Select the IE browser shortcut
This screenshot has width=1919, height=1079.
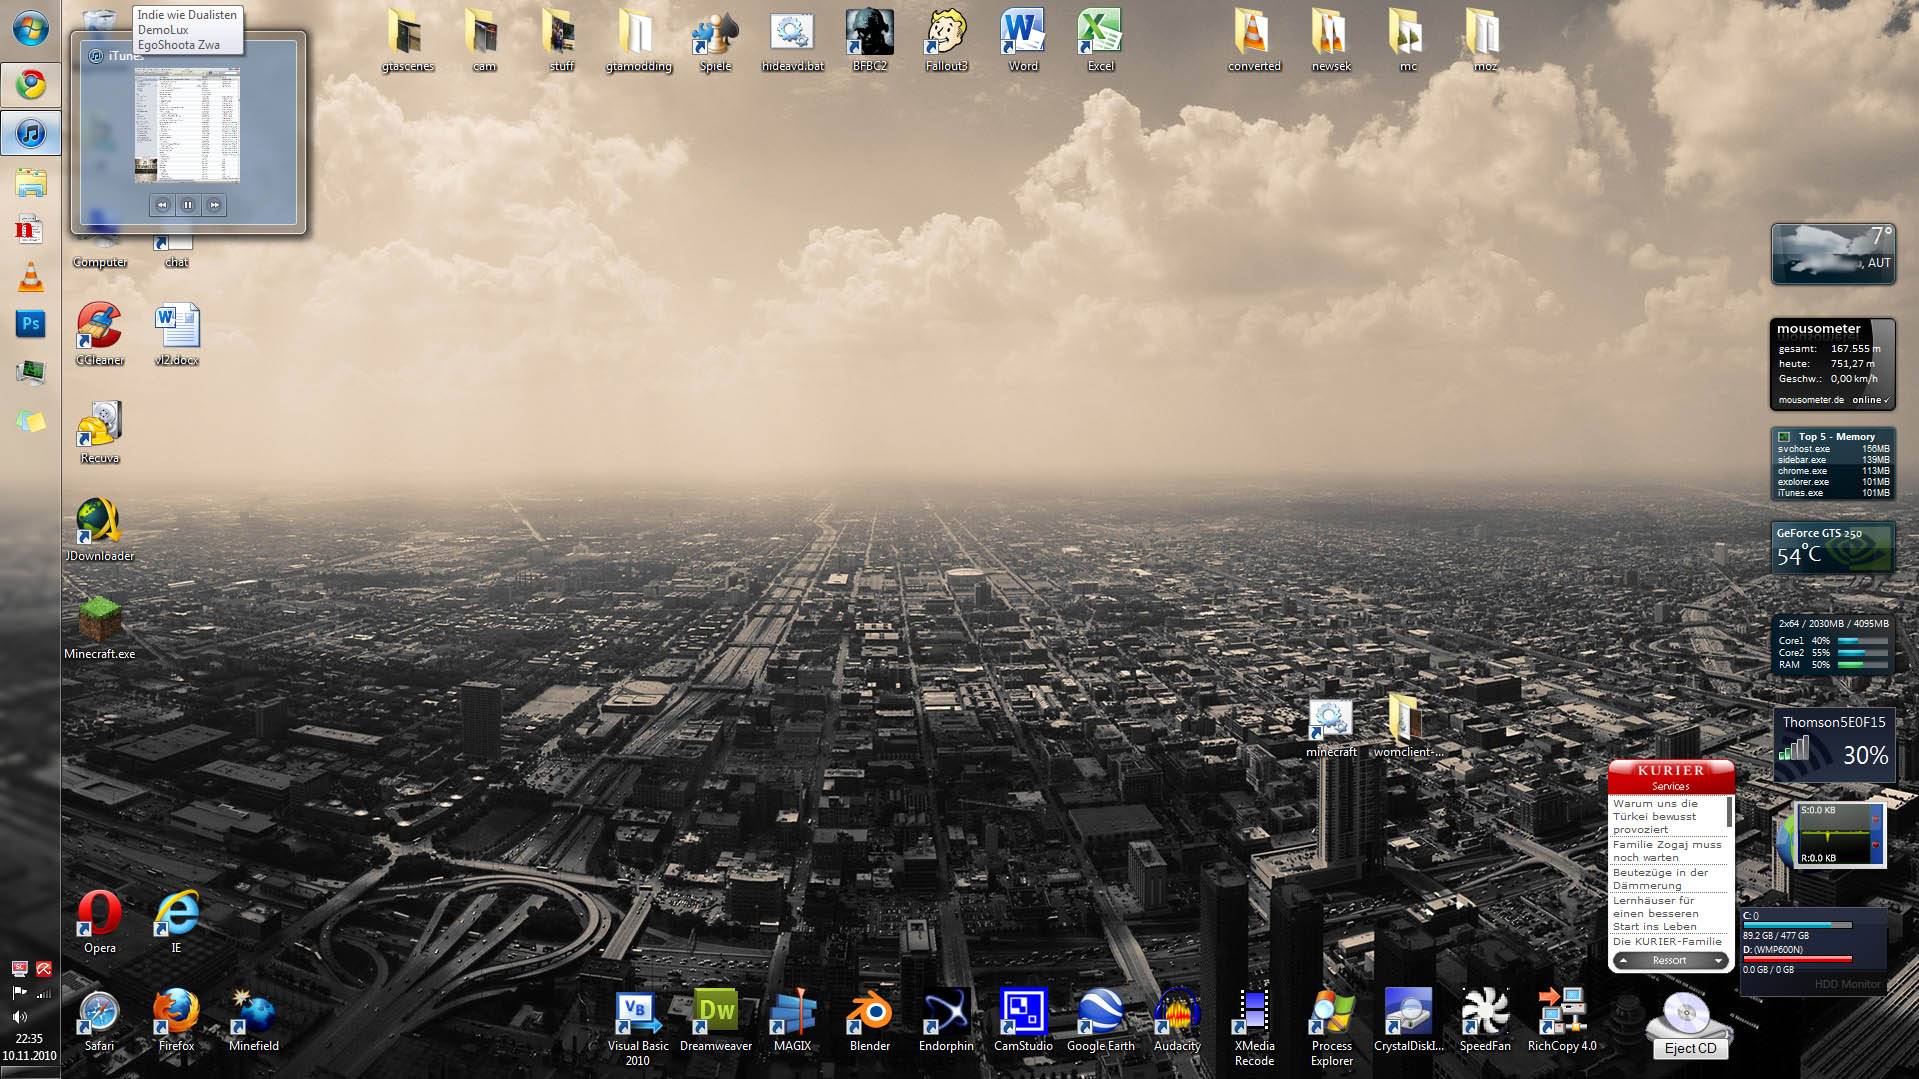pos(177,922)
